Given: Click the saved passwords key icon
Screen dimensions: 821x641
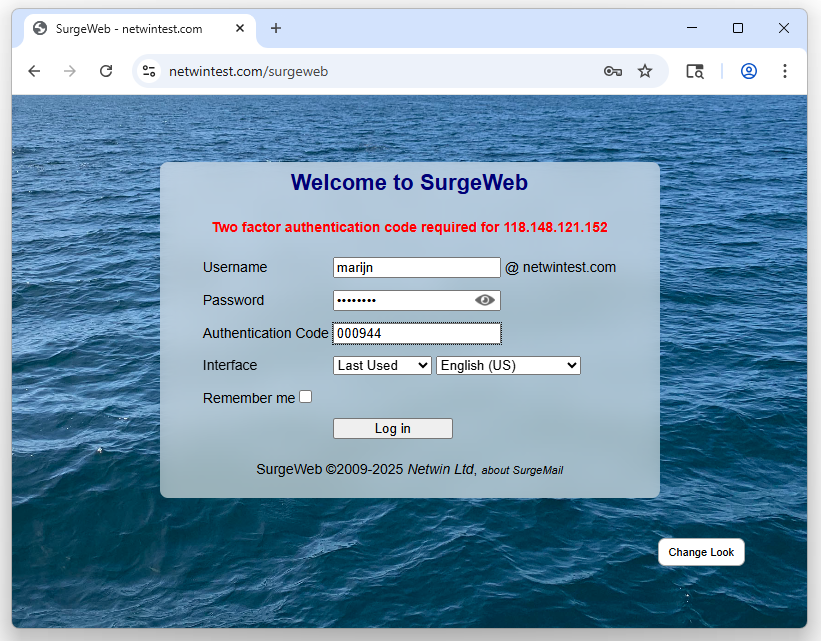Looking at the screenshot, I should pyautogui.click(x=613, y=71).
